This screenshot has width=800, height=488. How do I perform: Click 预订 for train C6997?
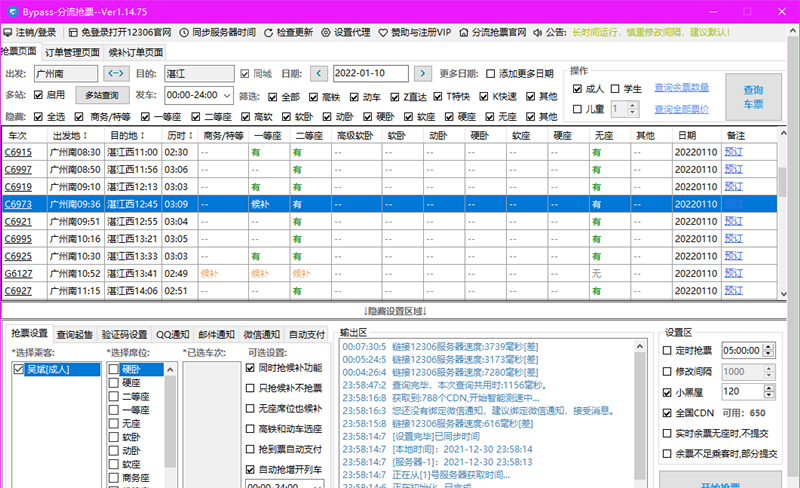click(734, 169)
